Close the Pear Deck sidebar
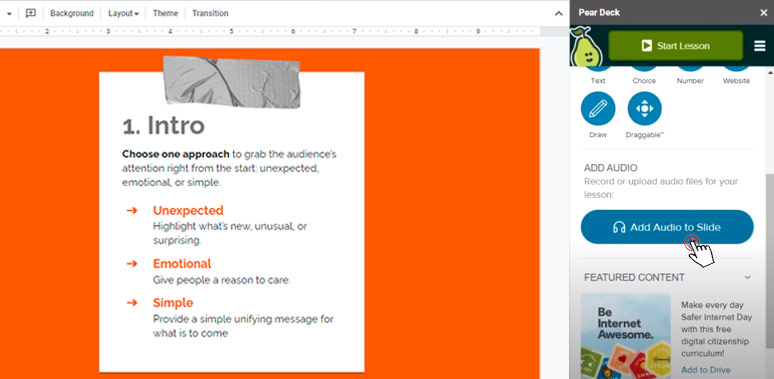Viewport: 774px width, 379px height. (x=763, y=13)
